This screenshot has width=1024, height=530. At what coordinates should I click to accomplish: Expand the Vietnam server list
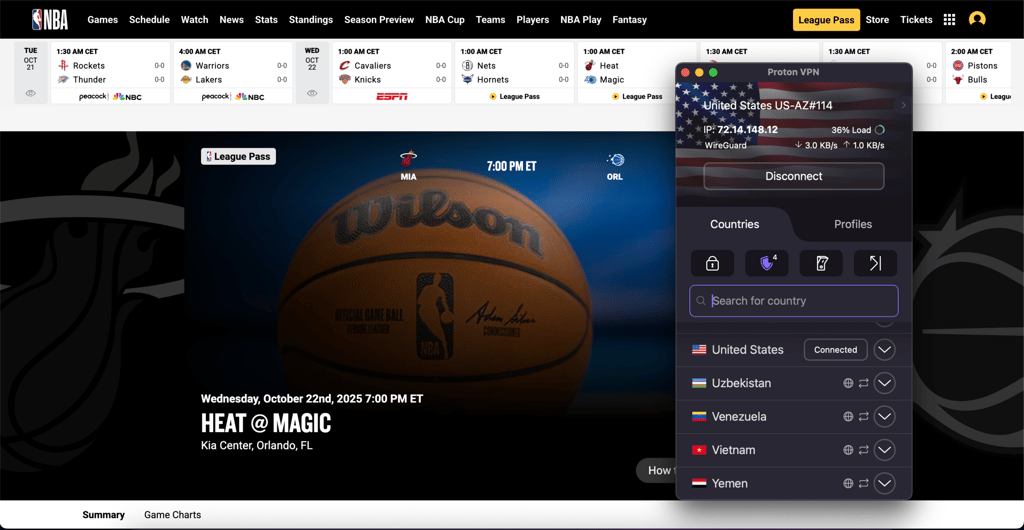[x=884, y=450]
